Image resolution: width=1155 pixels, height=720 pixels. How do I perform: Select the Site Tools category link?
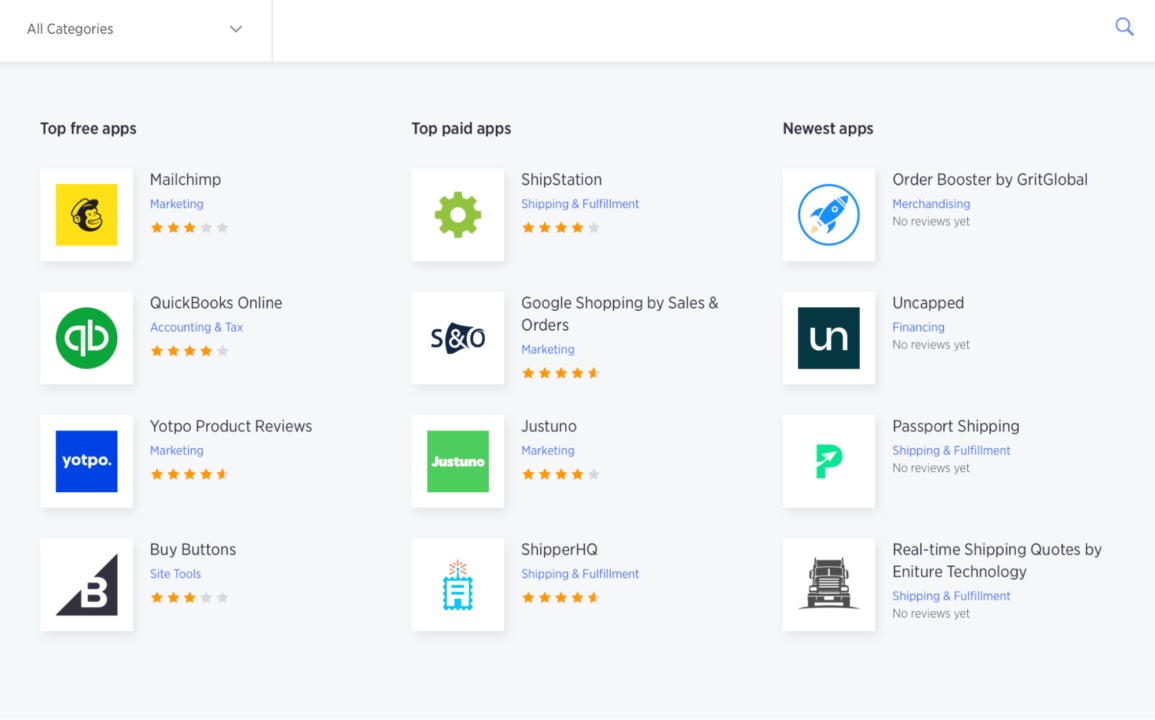(x=175, y=574)
